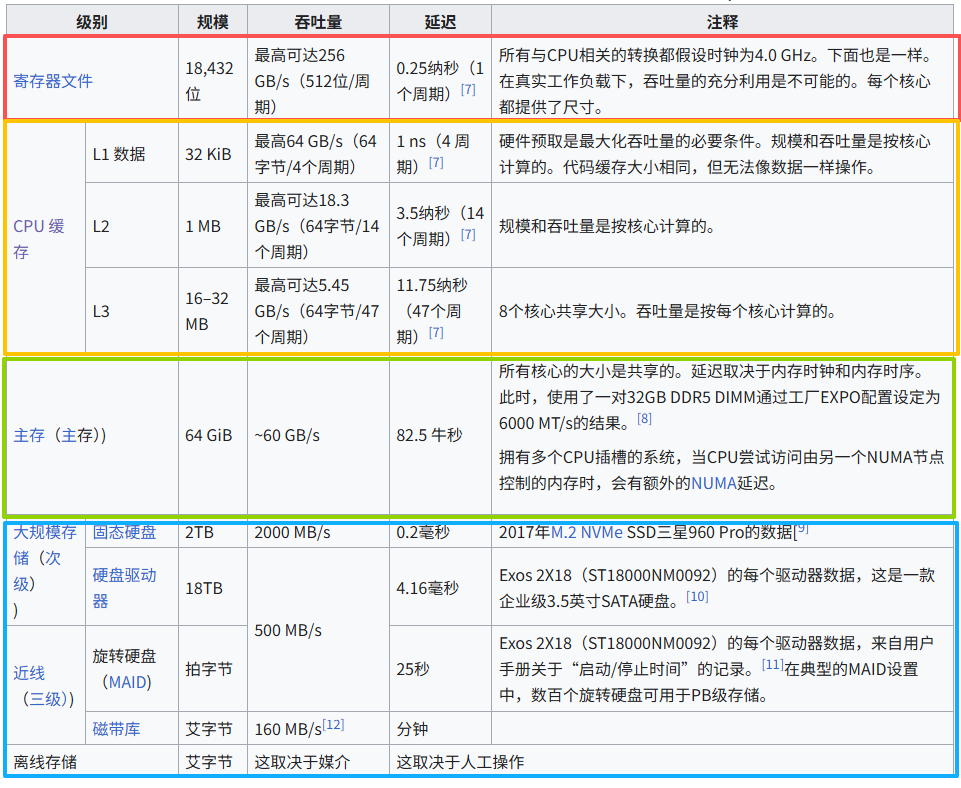Select the 16–32 MB size cell
Image resolution: width=961 pixels, height=788 pixels.
point(213,311)
